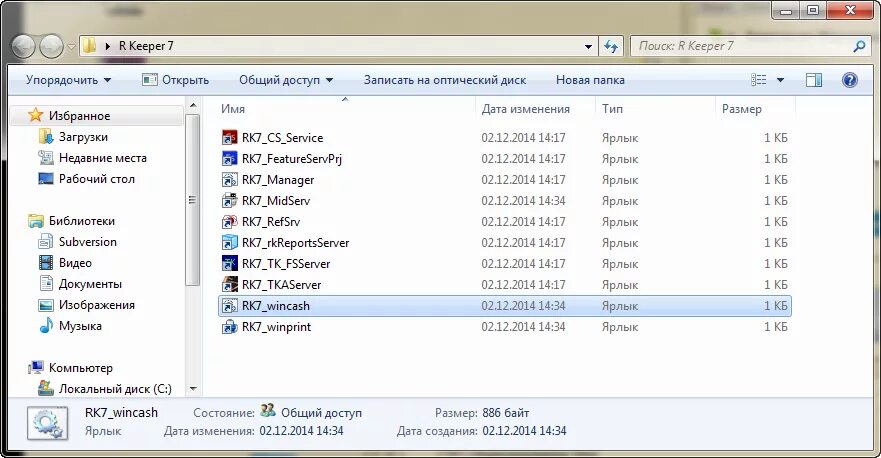
Task: Click the RK7_CS_Service shortcut icon
Action: coord(229,138)
